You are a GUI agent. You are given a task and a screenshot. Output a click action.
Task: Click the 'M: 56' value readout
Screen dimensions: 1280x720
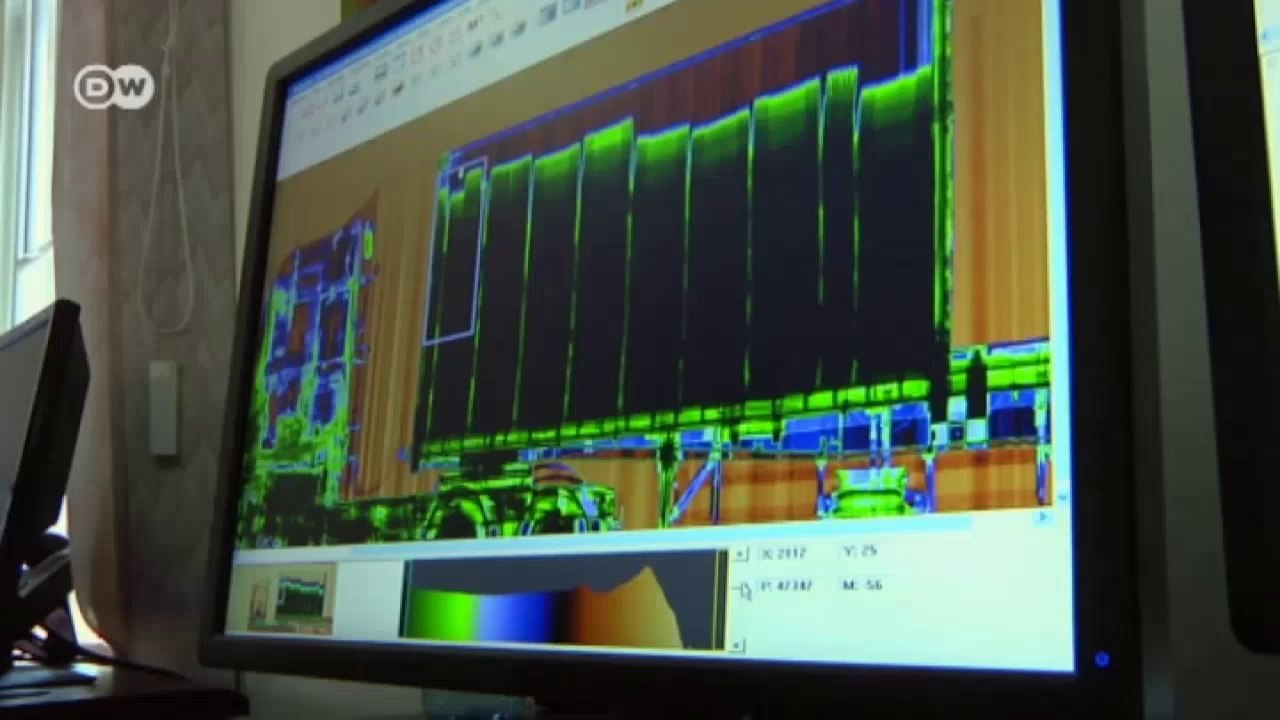[x=864, y=584]
